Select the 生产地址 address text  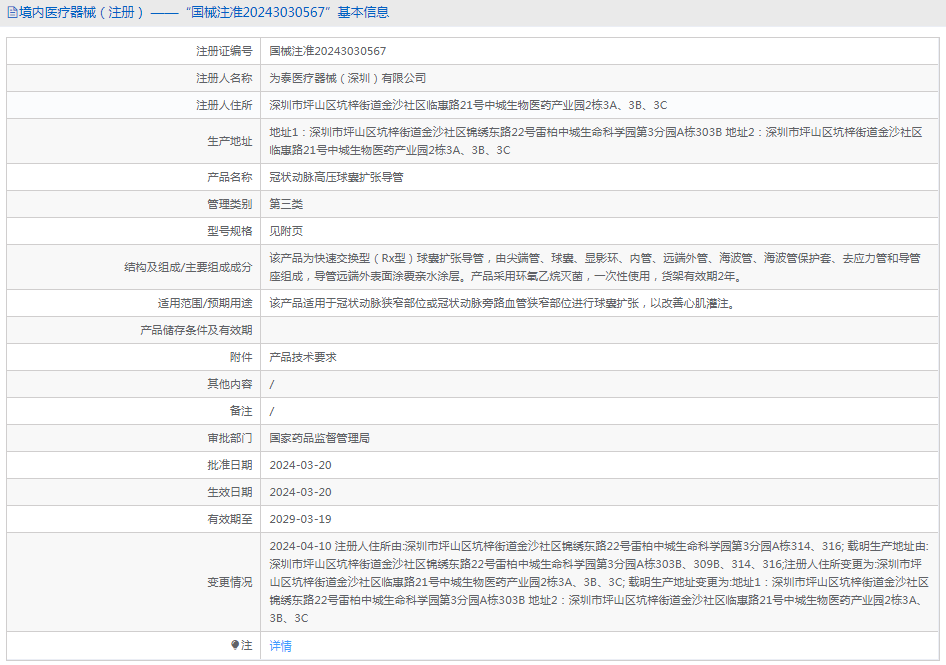coord(595,141)
